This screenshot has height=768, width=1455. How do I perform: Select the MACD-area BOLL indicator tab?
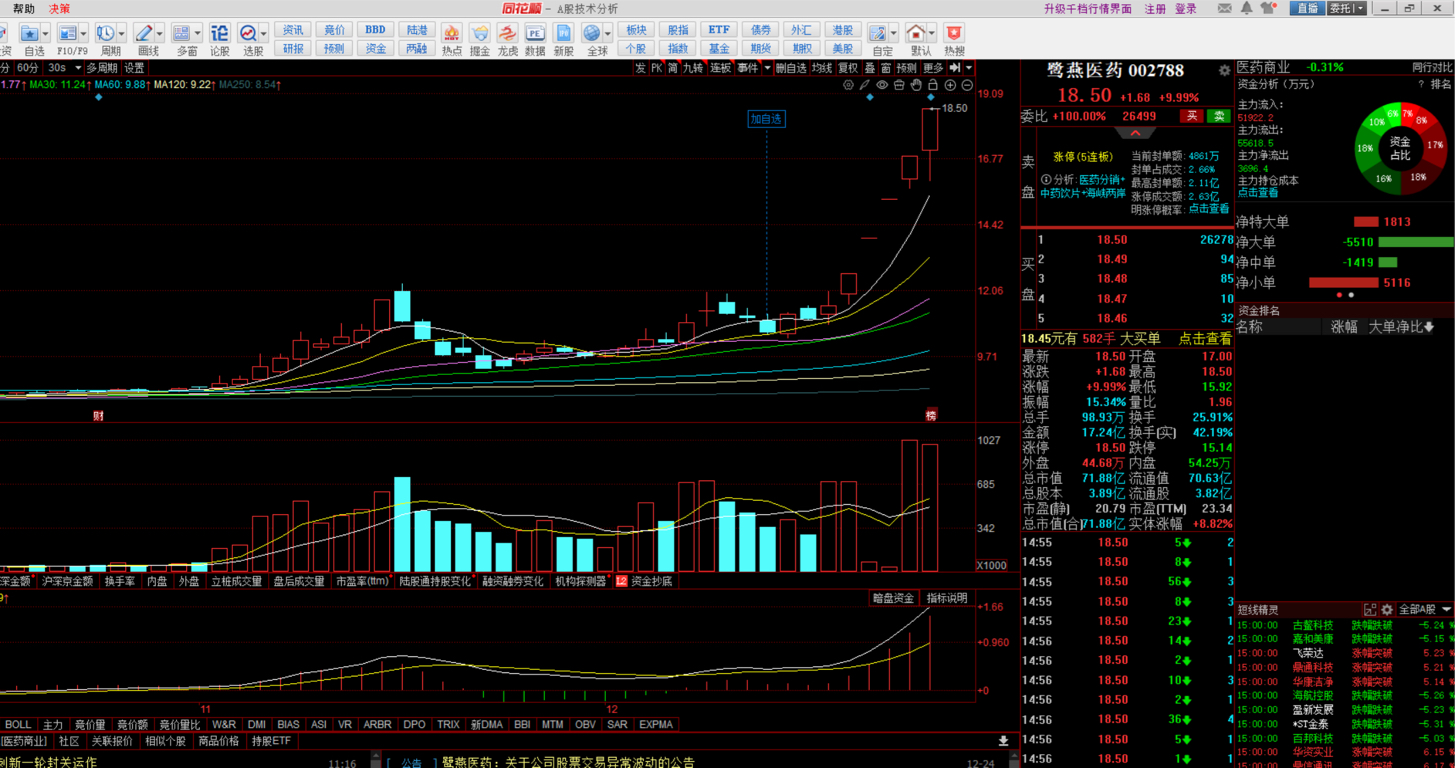[18, 724]
